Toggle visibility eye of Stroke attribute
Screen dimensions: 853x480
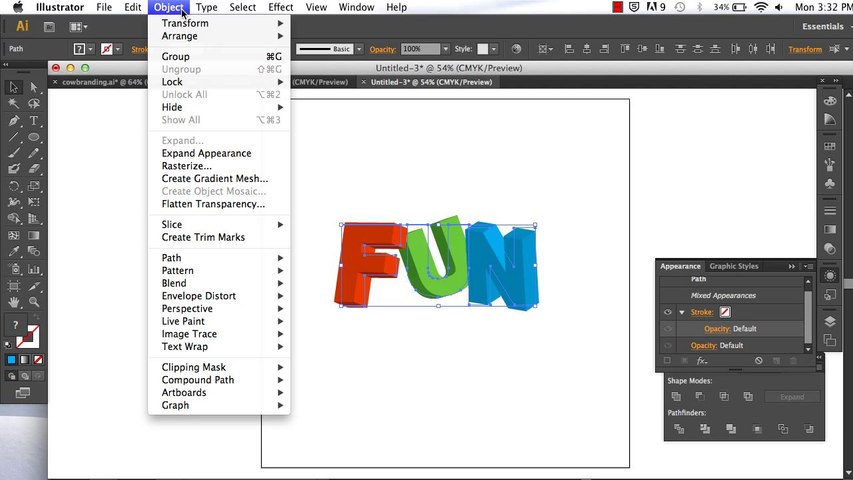coord(667,312)
